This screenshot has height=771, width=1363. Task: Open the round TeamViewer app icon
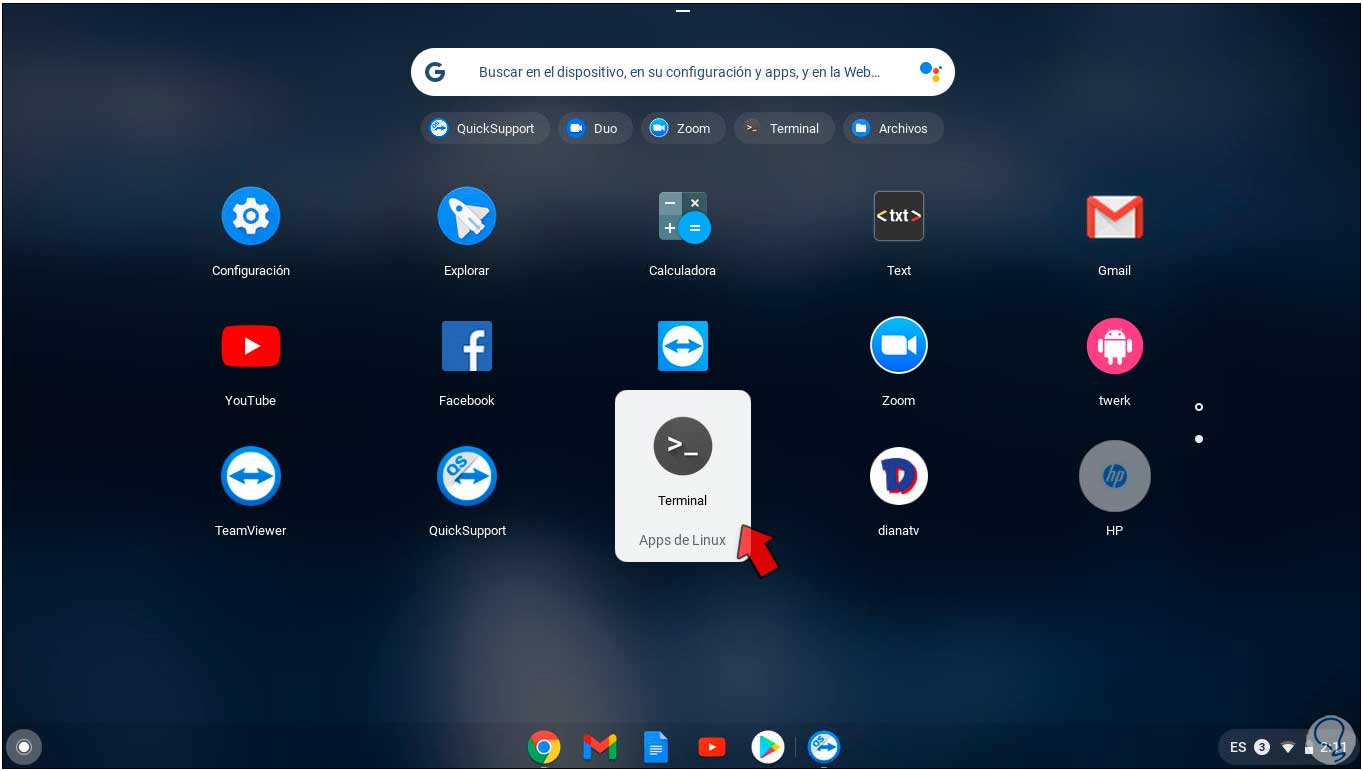tap(250, 476)
